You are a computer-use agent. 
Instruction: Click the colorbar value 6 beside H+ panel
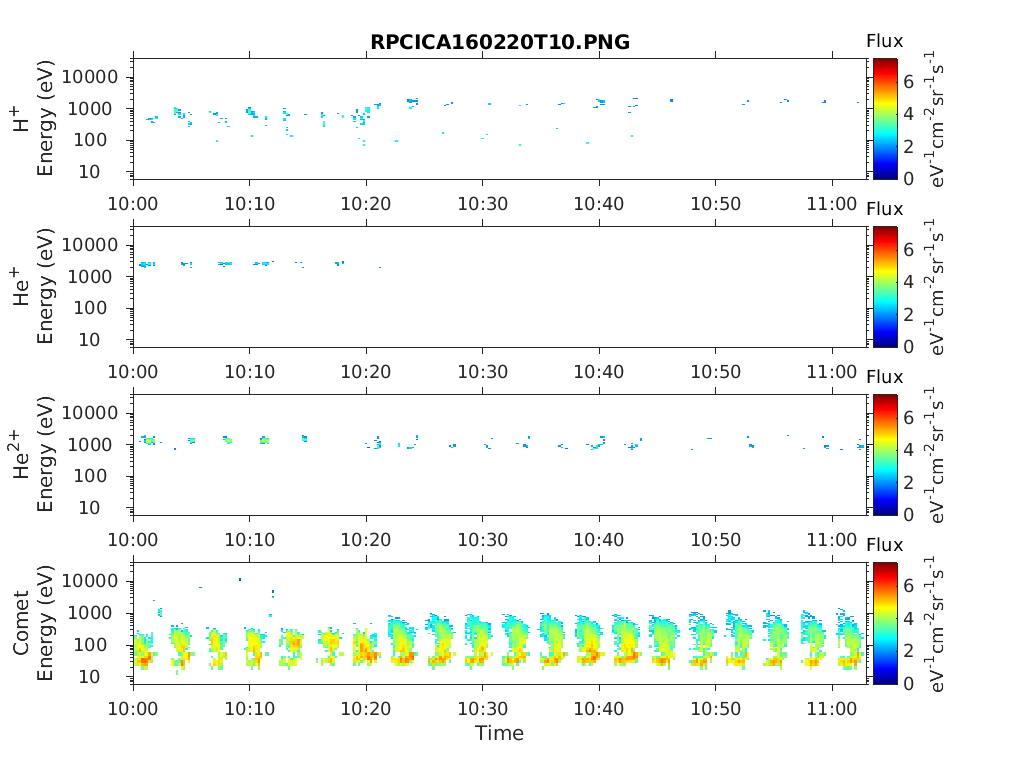(x=908, y=82)
